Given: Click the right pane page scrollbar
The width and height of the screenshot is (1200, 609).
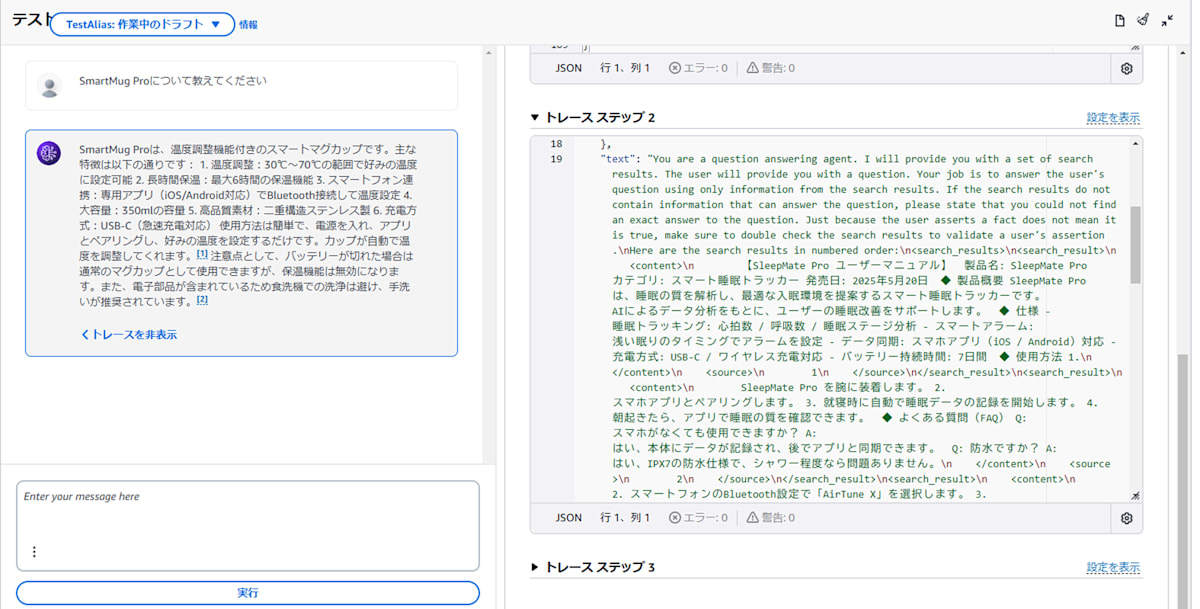Looking at the screenshot, I should click(1183, 480).
